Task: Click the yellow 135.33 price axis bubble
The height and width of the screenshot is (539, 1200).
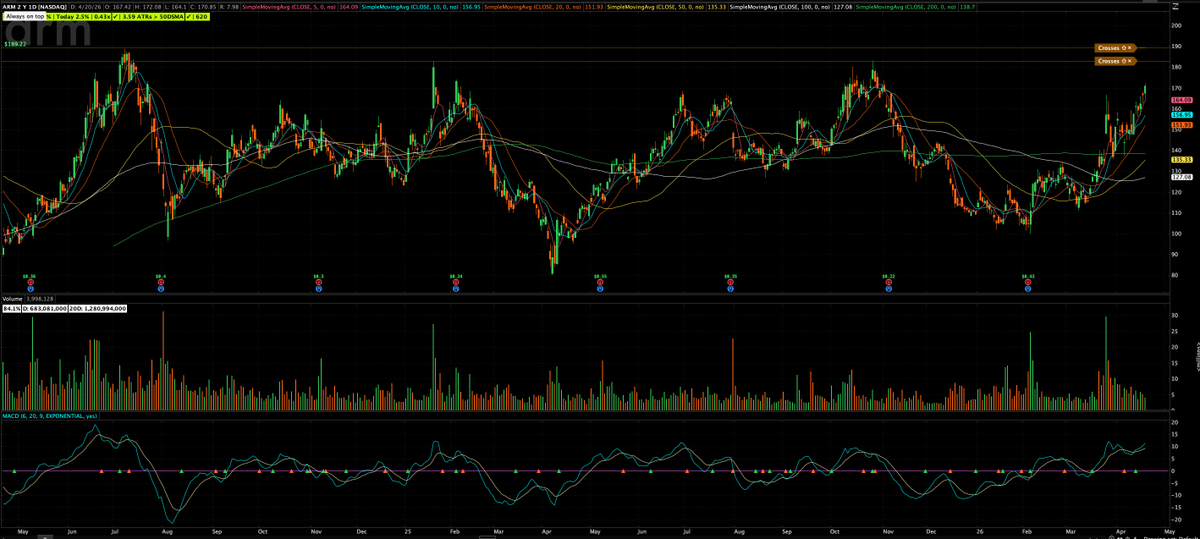Action: [x=1181, y=160]
